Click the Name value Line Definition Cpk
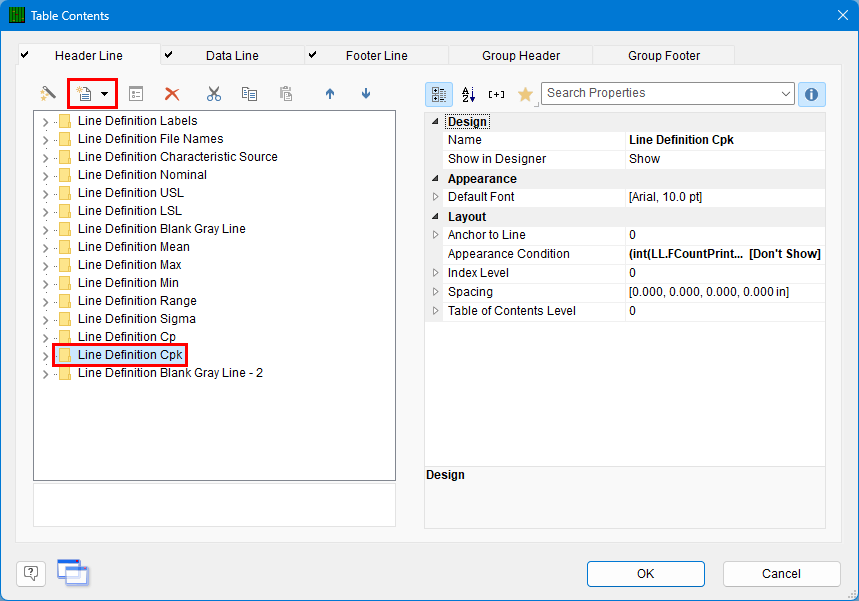Screen dimensions: 859x601 [x=681, y=140]
